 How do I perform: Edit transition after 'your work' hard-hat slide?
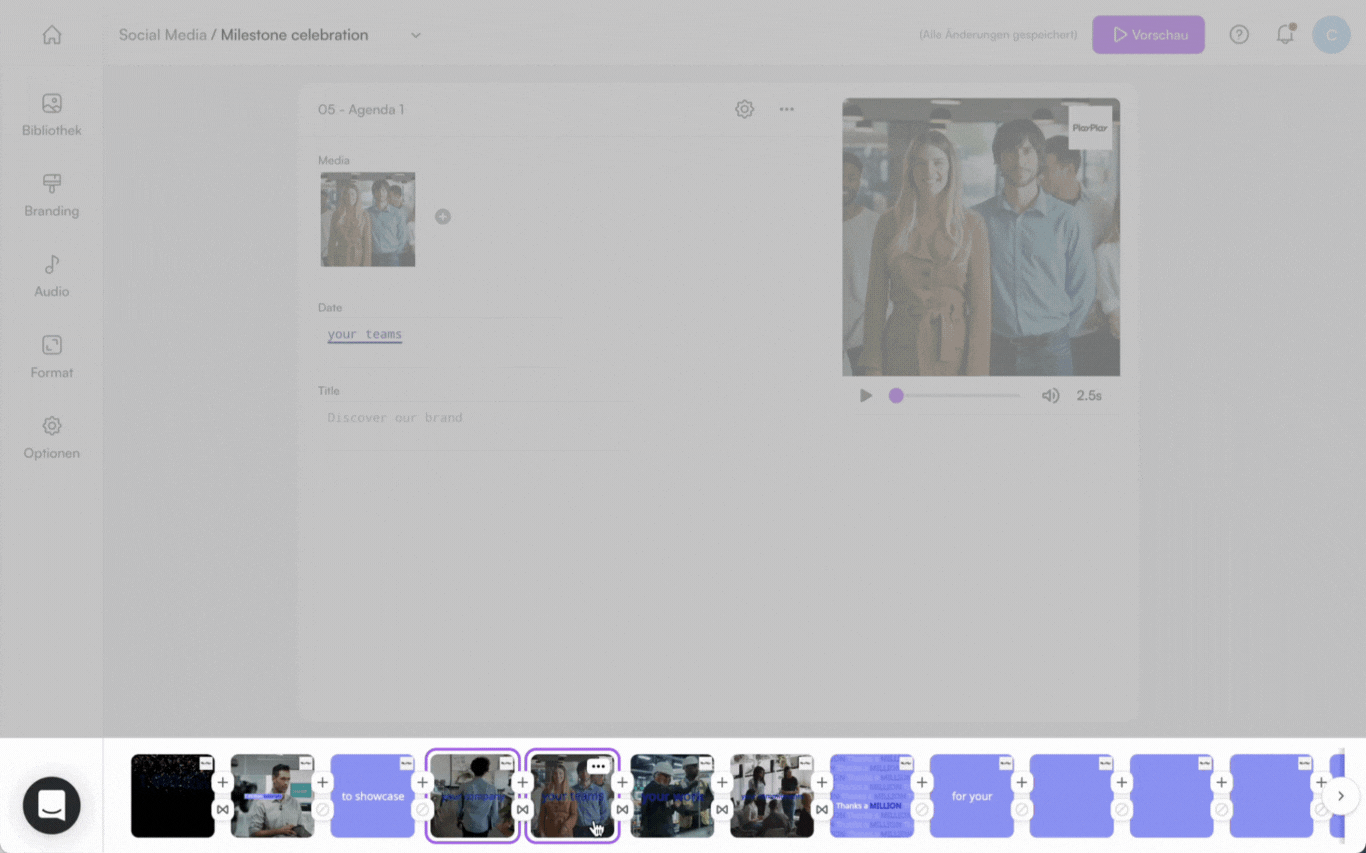pyautogui.click(x=722, y=809)
